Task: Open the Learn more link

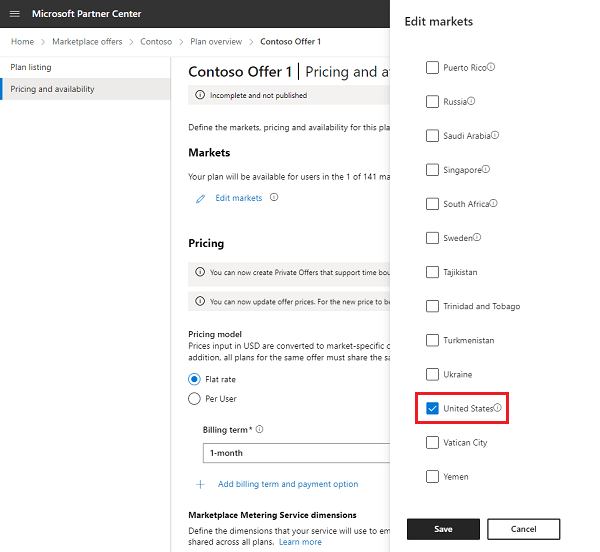Action: coord(300,542)
